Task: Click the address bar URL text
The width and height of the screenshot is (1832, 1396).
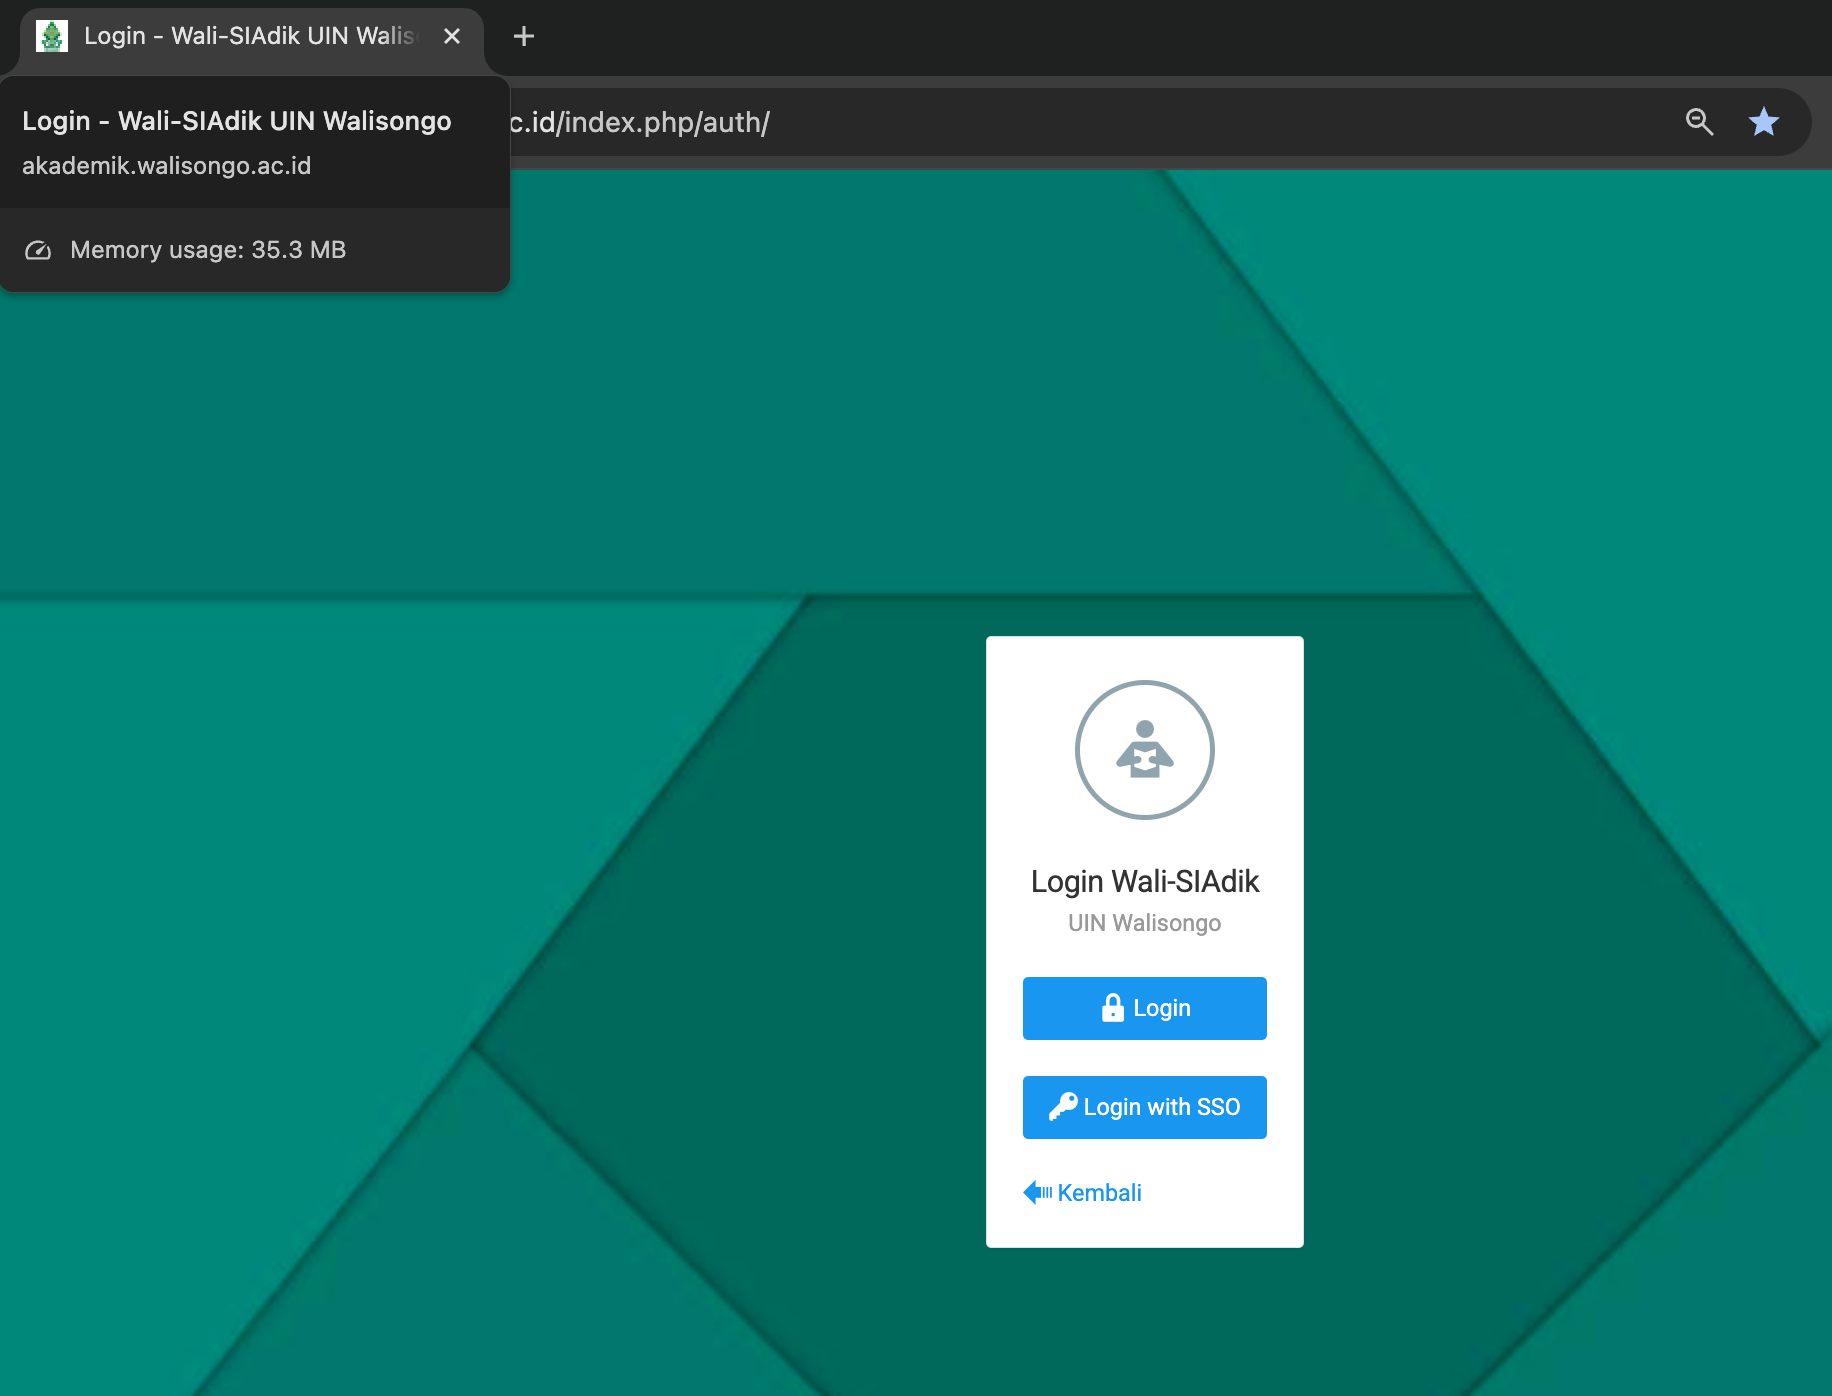Action: coord(640,122)
